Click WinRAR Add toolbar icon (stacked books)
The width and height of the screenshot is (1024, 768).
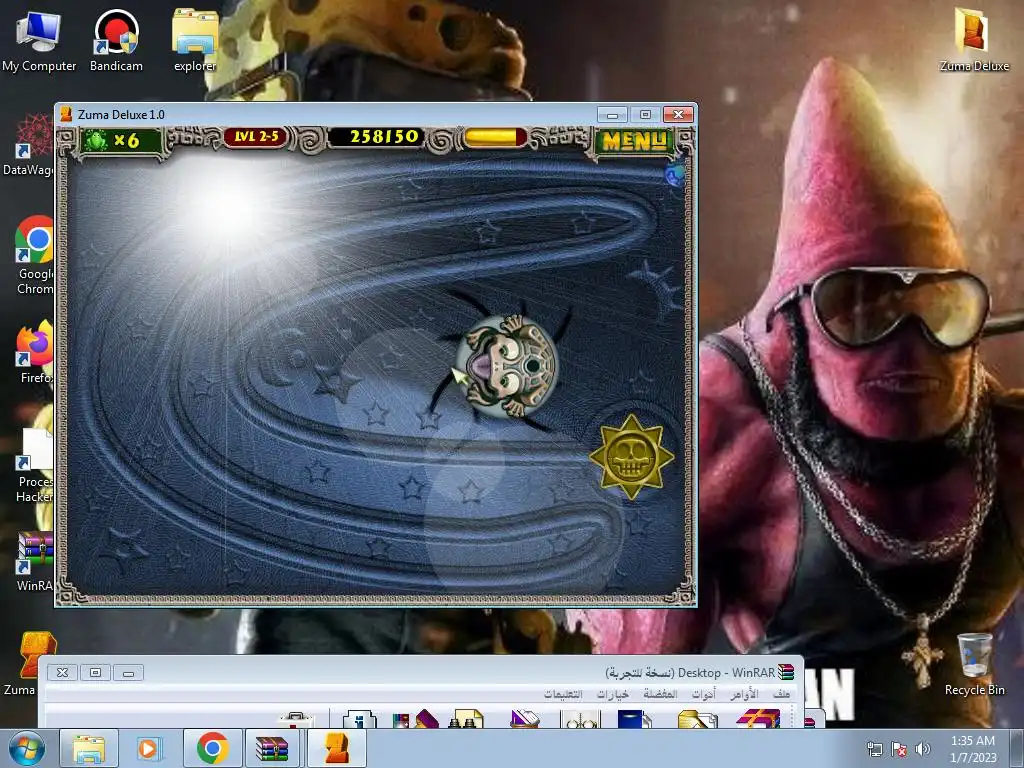point(758,719)
